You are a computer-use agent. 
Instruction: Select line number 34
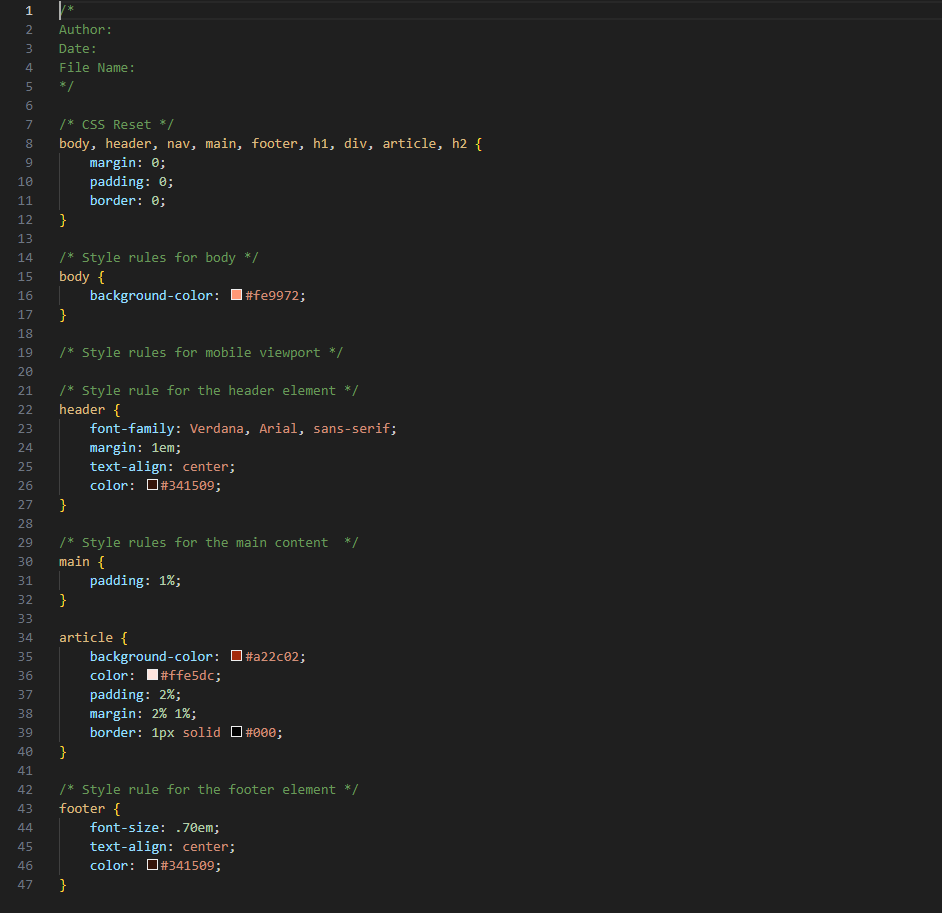(25, 637)
